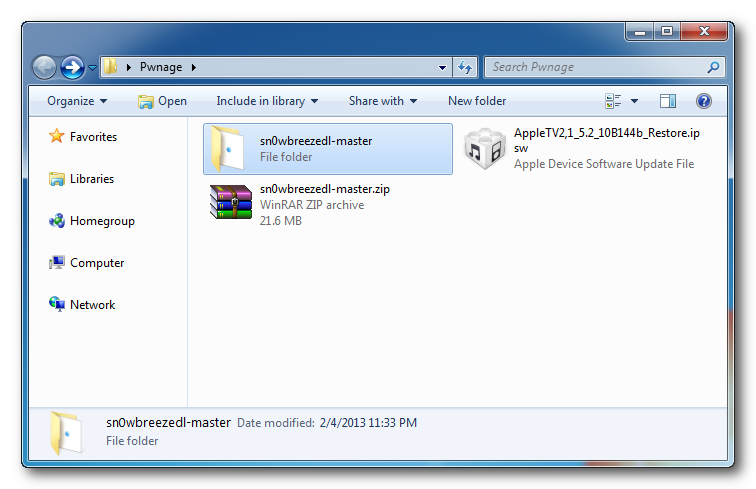Open the Organize menu
The width and height of the screenshot is (756, 489).
click(77, 101)
